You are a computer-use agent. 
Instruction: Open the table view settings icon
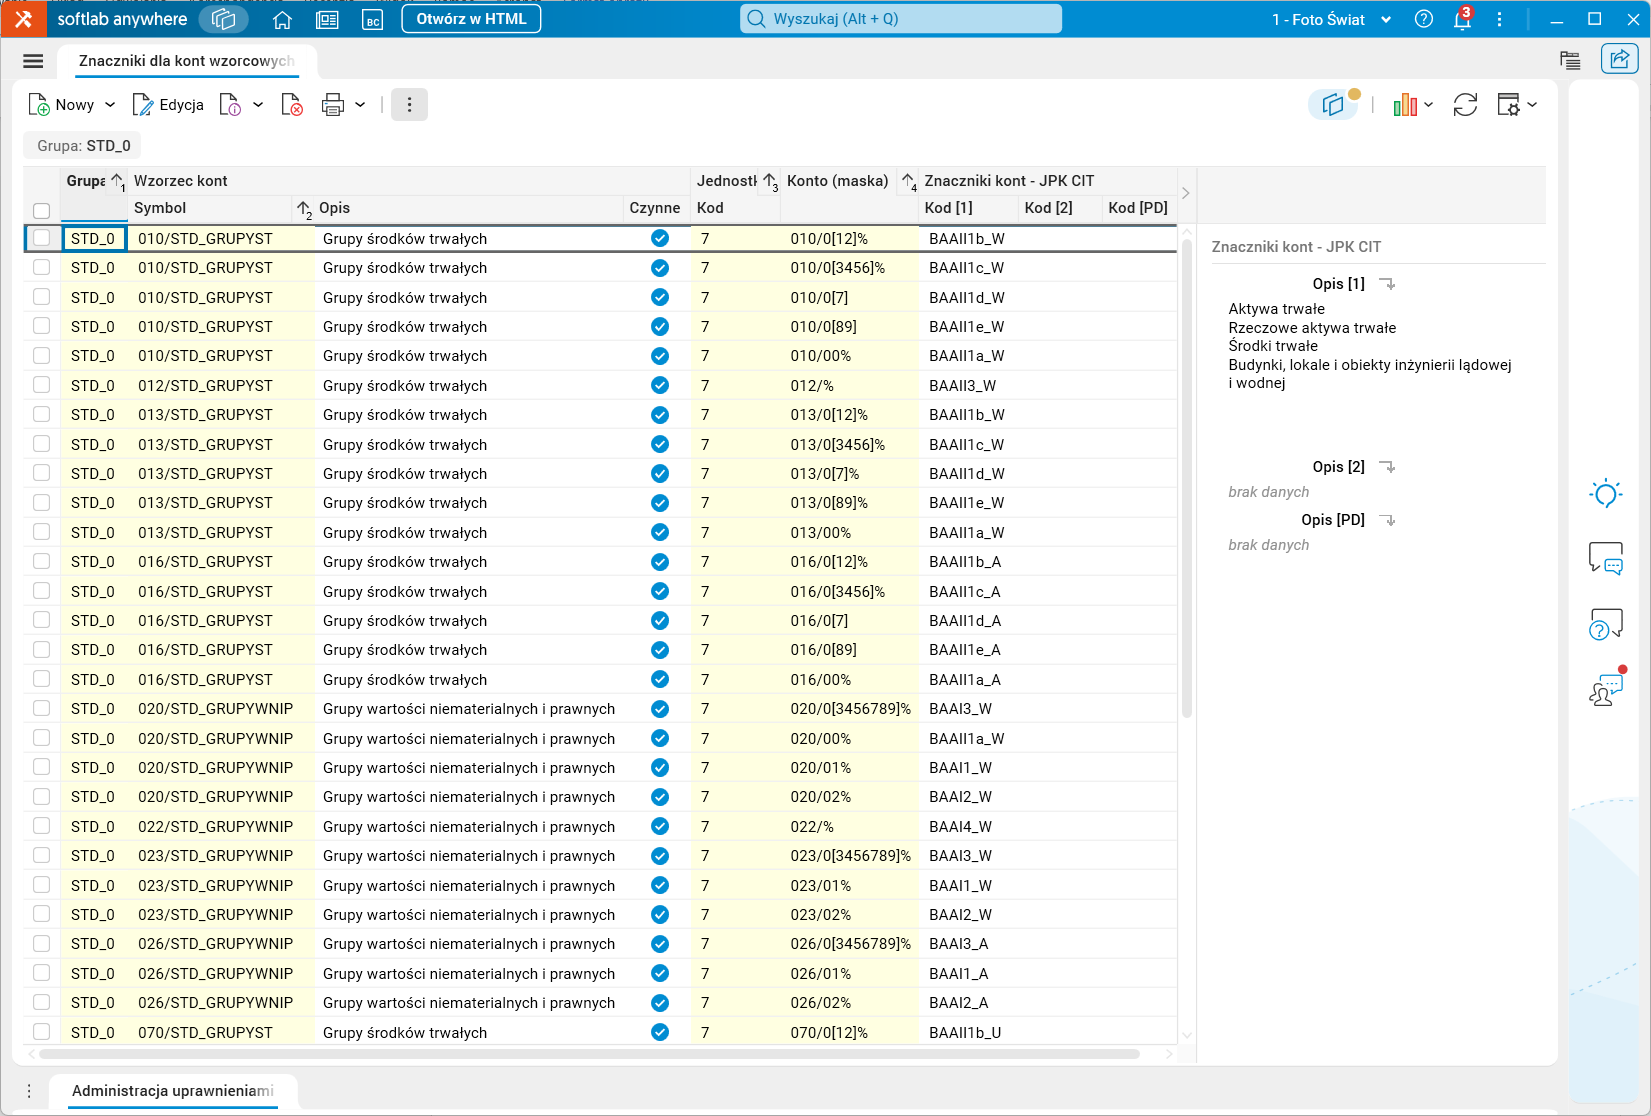coord(1508,105)
